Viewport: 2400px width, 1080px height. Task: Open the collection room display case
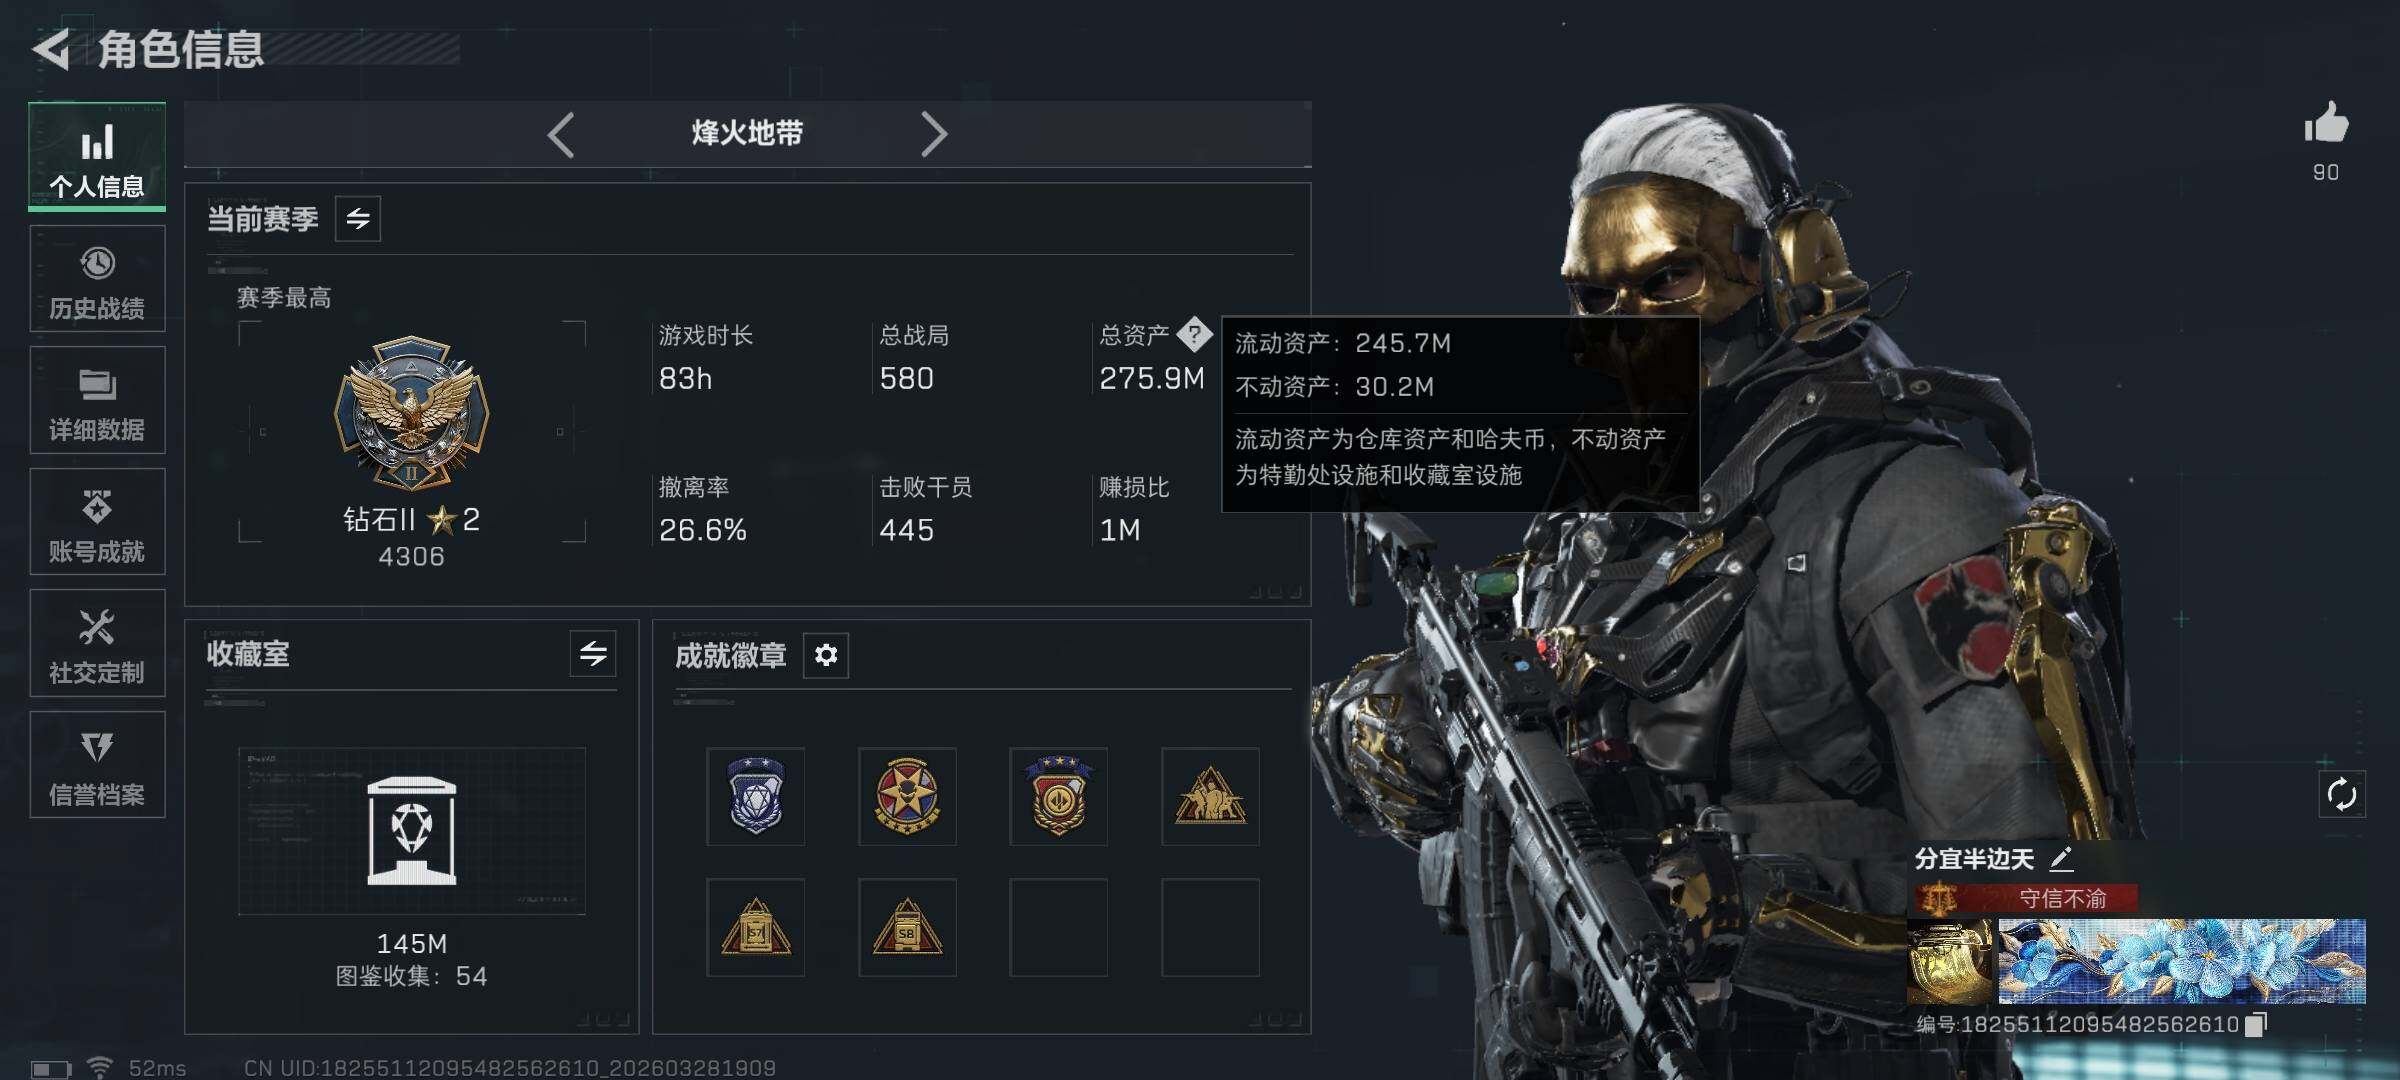[412, 831]
